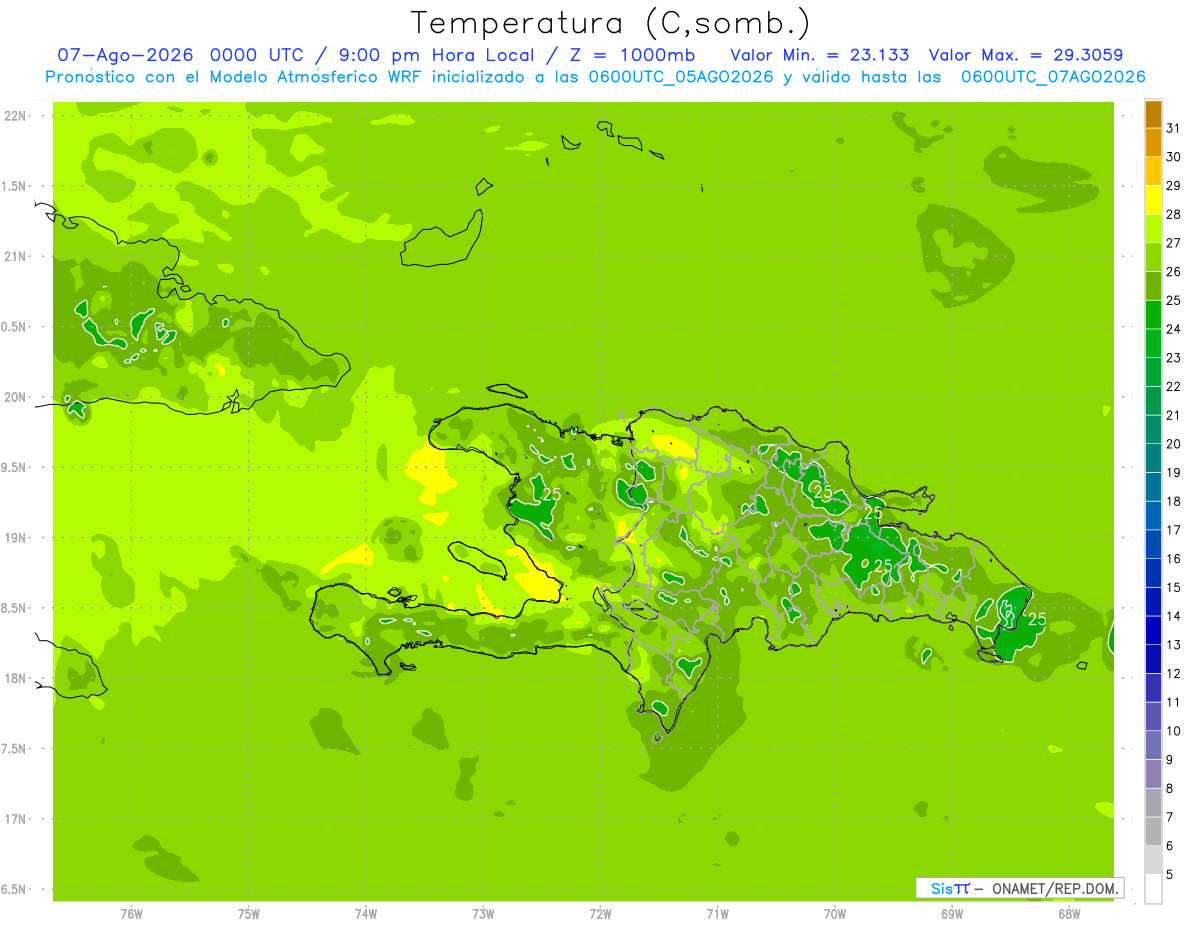
Task: Click the 20N latitude label
Action: [x=15, y=397]
